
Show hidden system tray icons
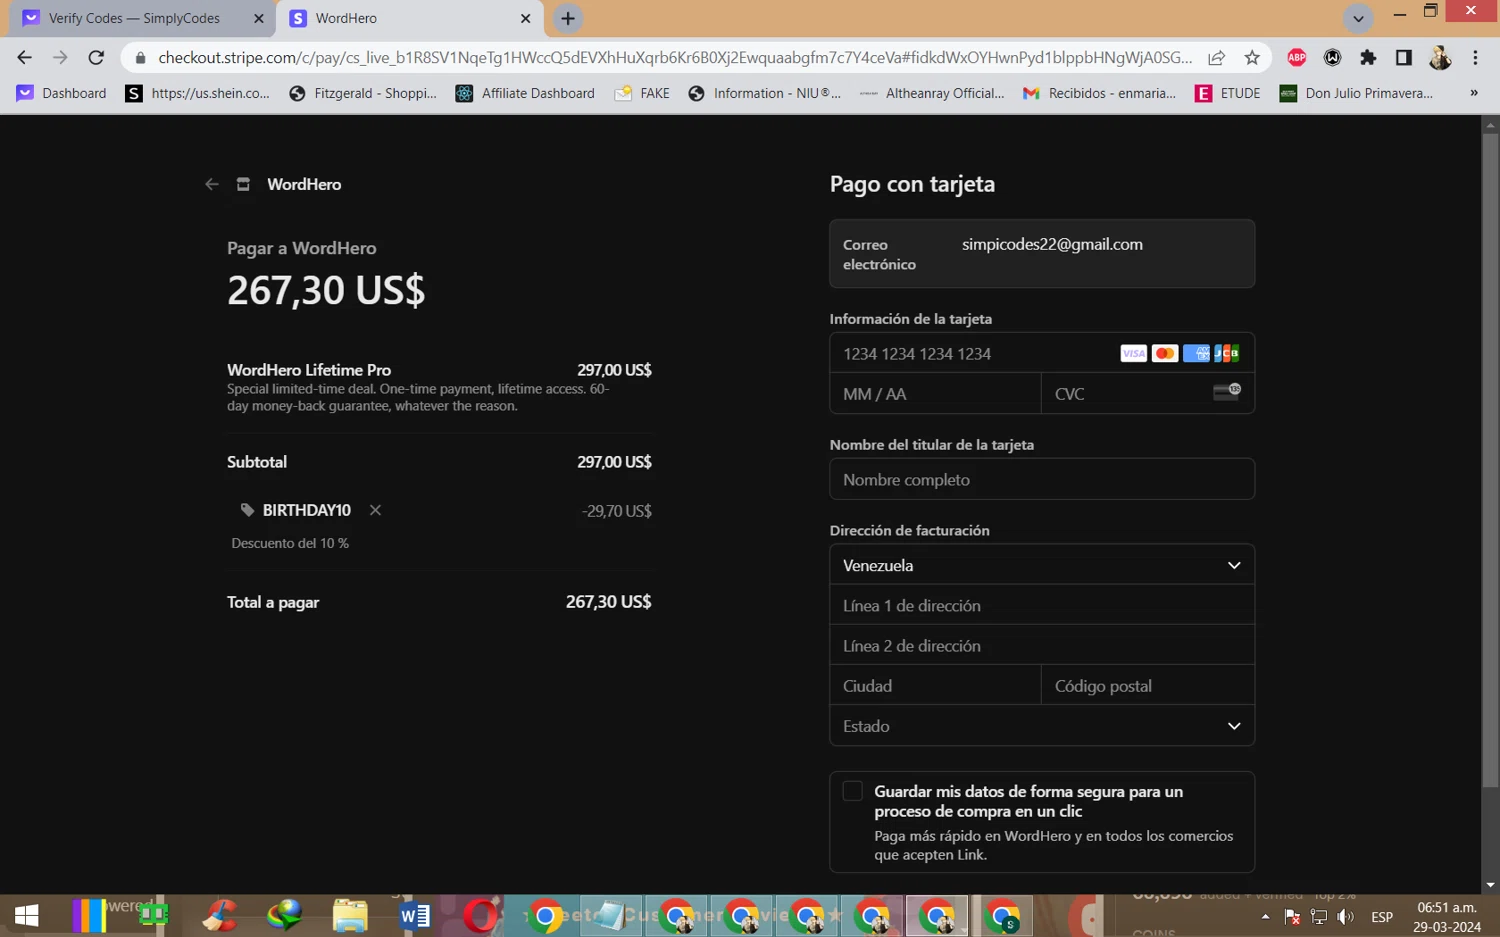(1265, 916)
